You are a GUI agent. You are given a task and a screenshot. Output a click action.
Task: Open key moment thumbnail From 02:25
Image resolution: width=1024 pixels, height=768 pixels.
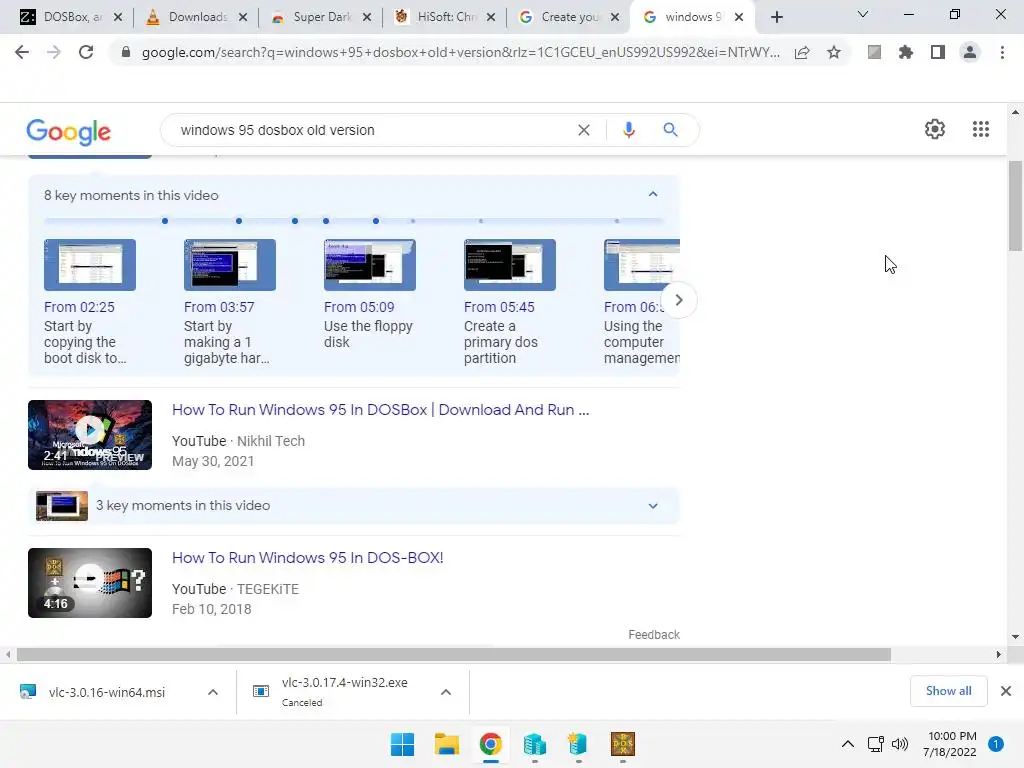(x=90, y=264)
